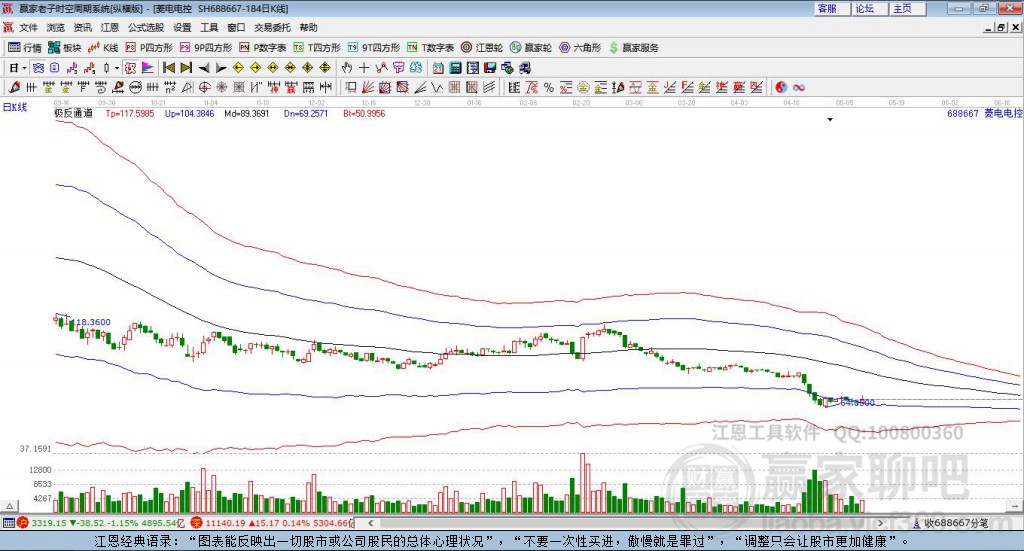Click the Dn=69.2571 value

coord(306,114)
